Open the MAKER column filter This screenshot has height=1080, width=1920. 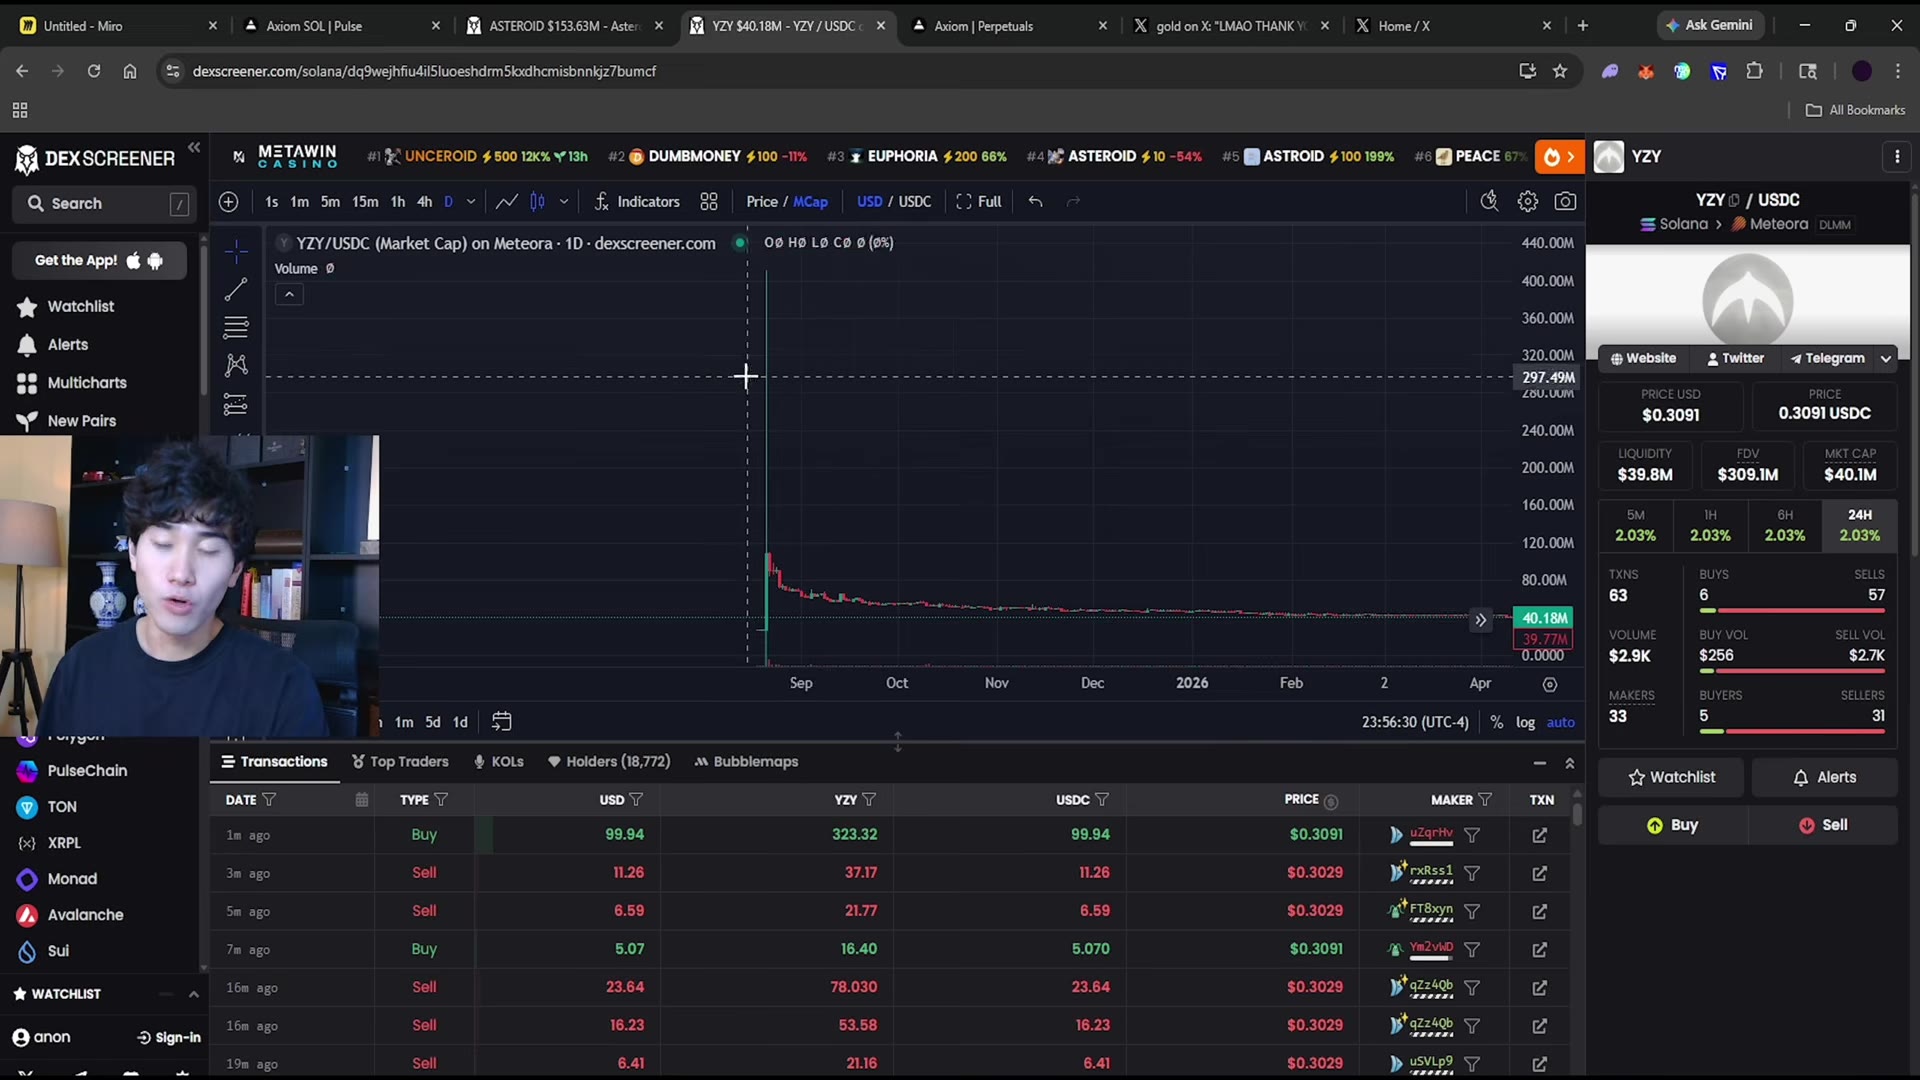[x=1485, y=800]
